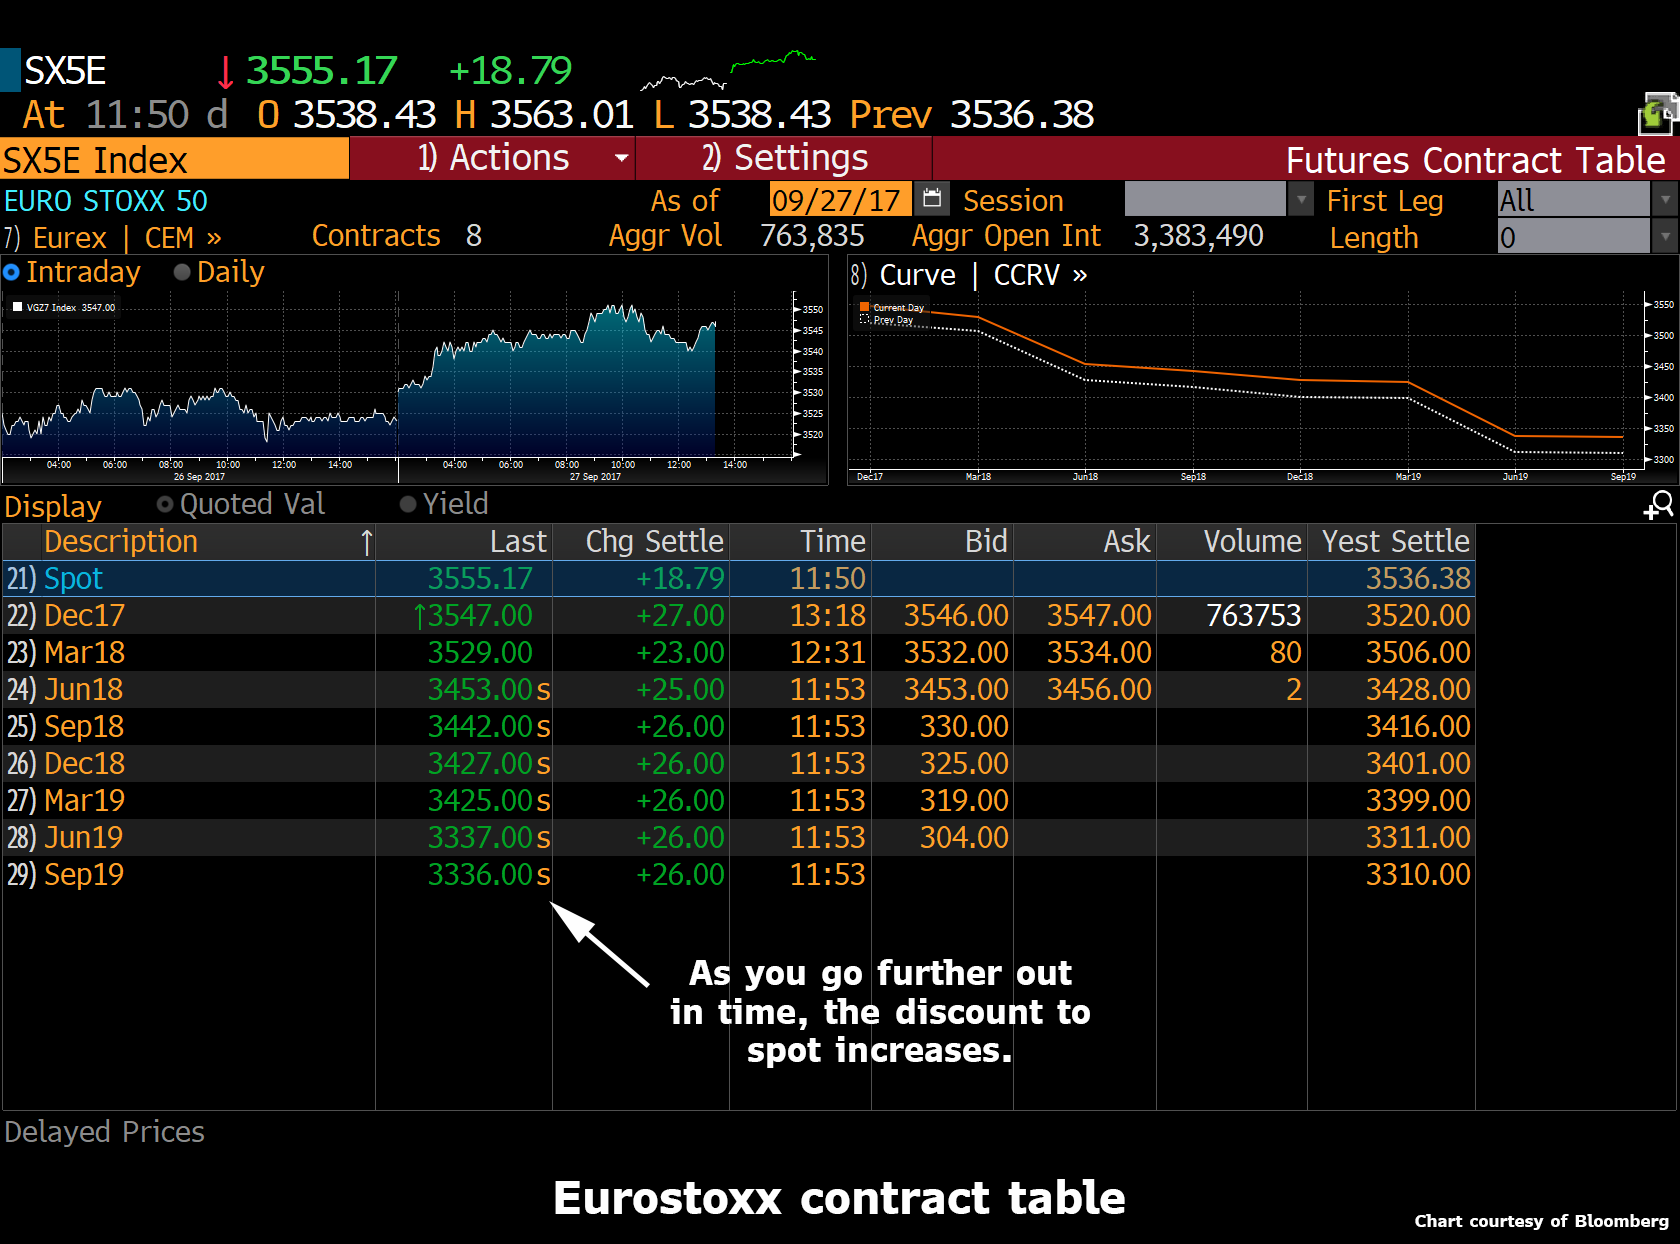Select the Intraday radio button
The height and width of the screenshot is (1244, 1680).
[x=12, y=272]
